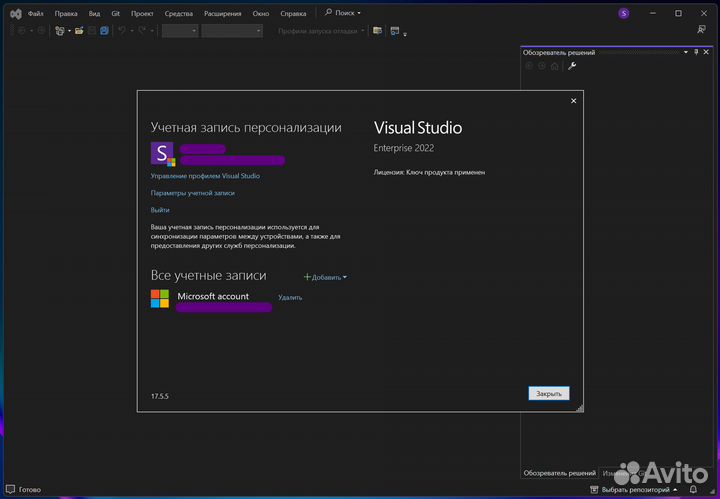Open the Поиск search box
The height and width of the screenshot is (499, 720).
343,13
